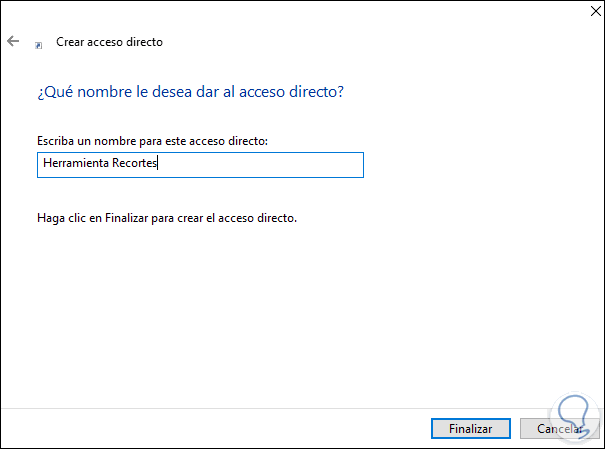Click the back arrow in the wizard header
Screen dimensions: 605x449
coord(12,42)
